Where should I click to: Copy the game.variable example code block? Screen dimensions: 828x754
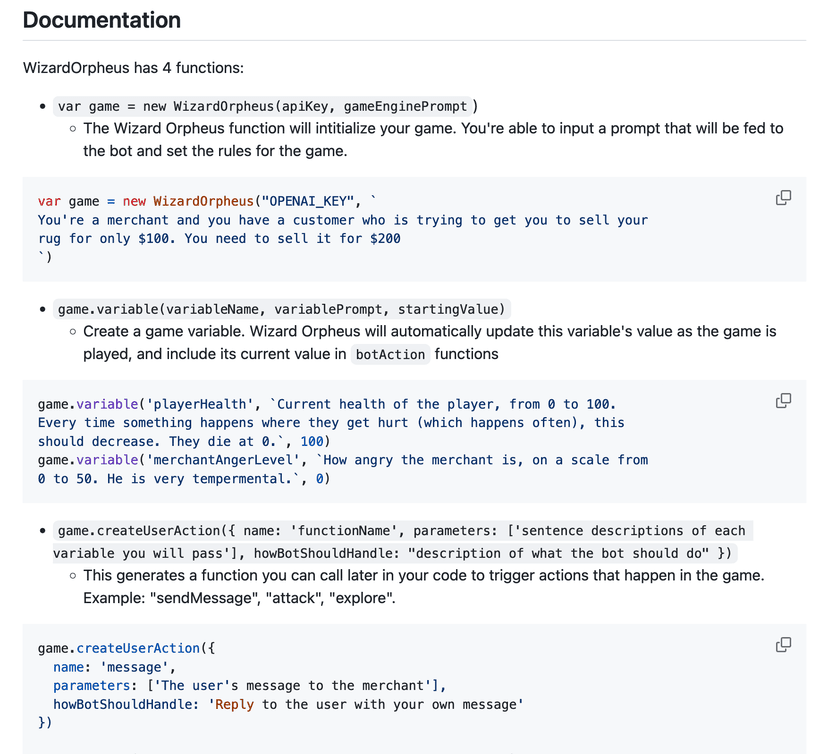point(783,401)
